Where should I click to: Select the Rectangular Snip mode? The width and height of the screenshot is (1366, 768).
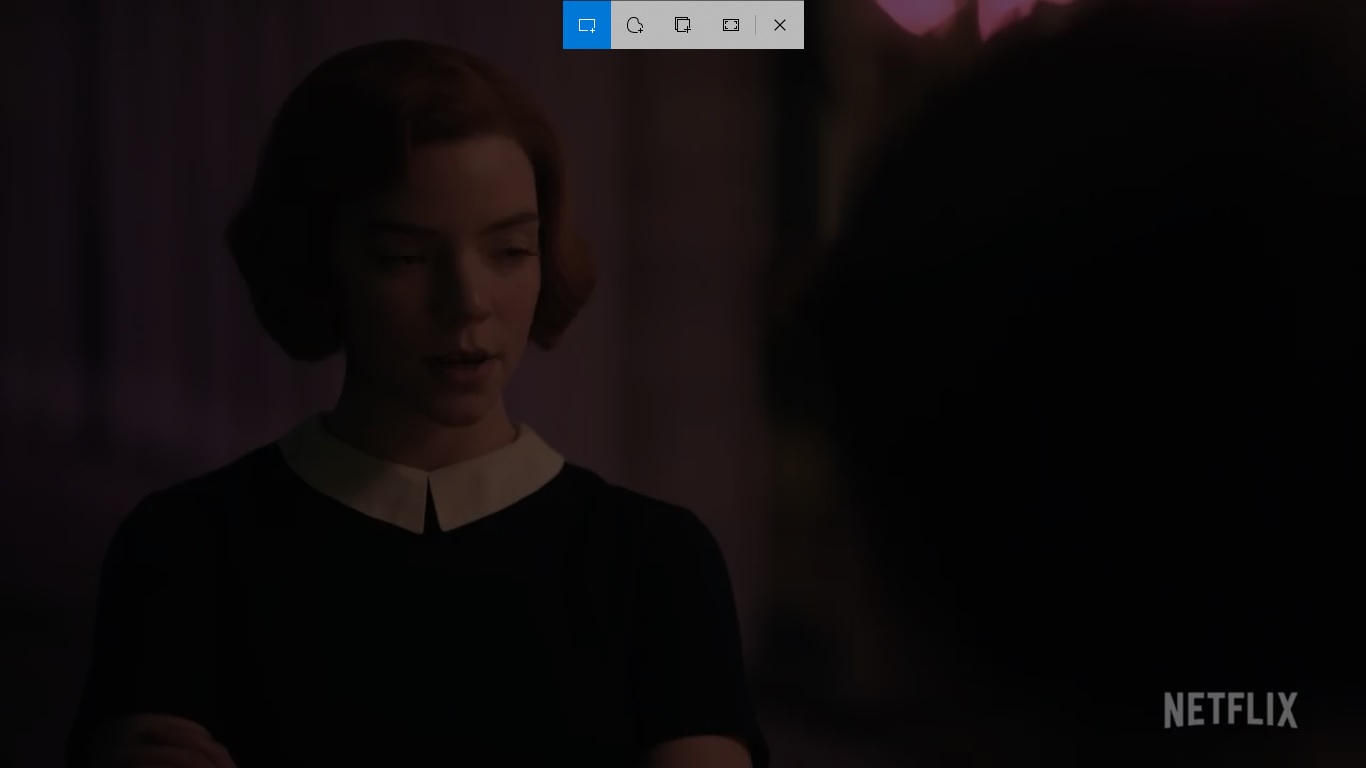[587, 25]
